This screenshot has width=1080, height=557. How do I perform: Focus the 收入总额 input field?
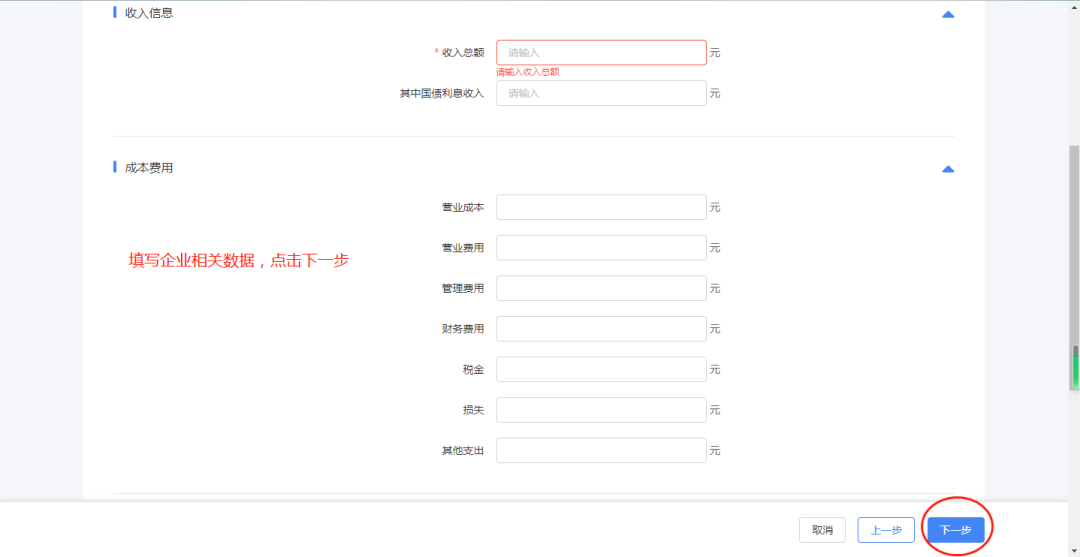click(x=601, y=52)
